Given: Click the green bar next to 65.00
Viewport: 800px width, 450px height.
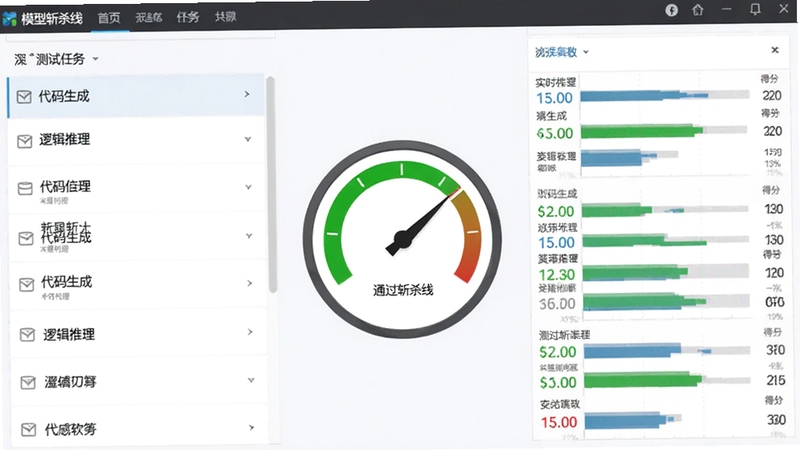Looking at the screenshot, I should (642, 132).
